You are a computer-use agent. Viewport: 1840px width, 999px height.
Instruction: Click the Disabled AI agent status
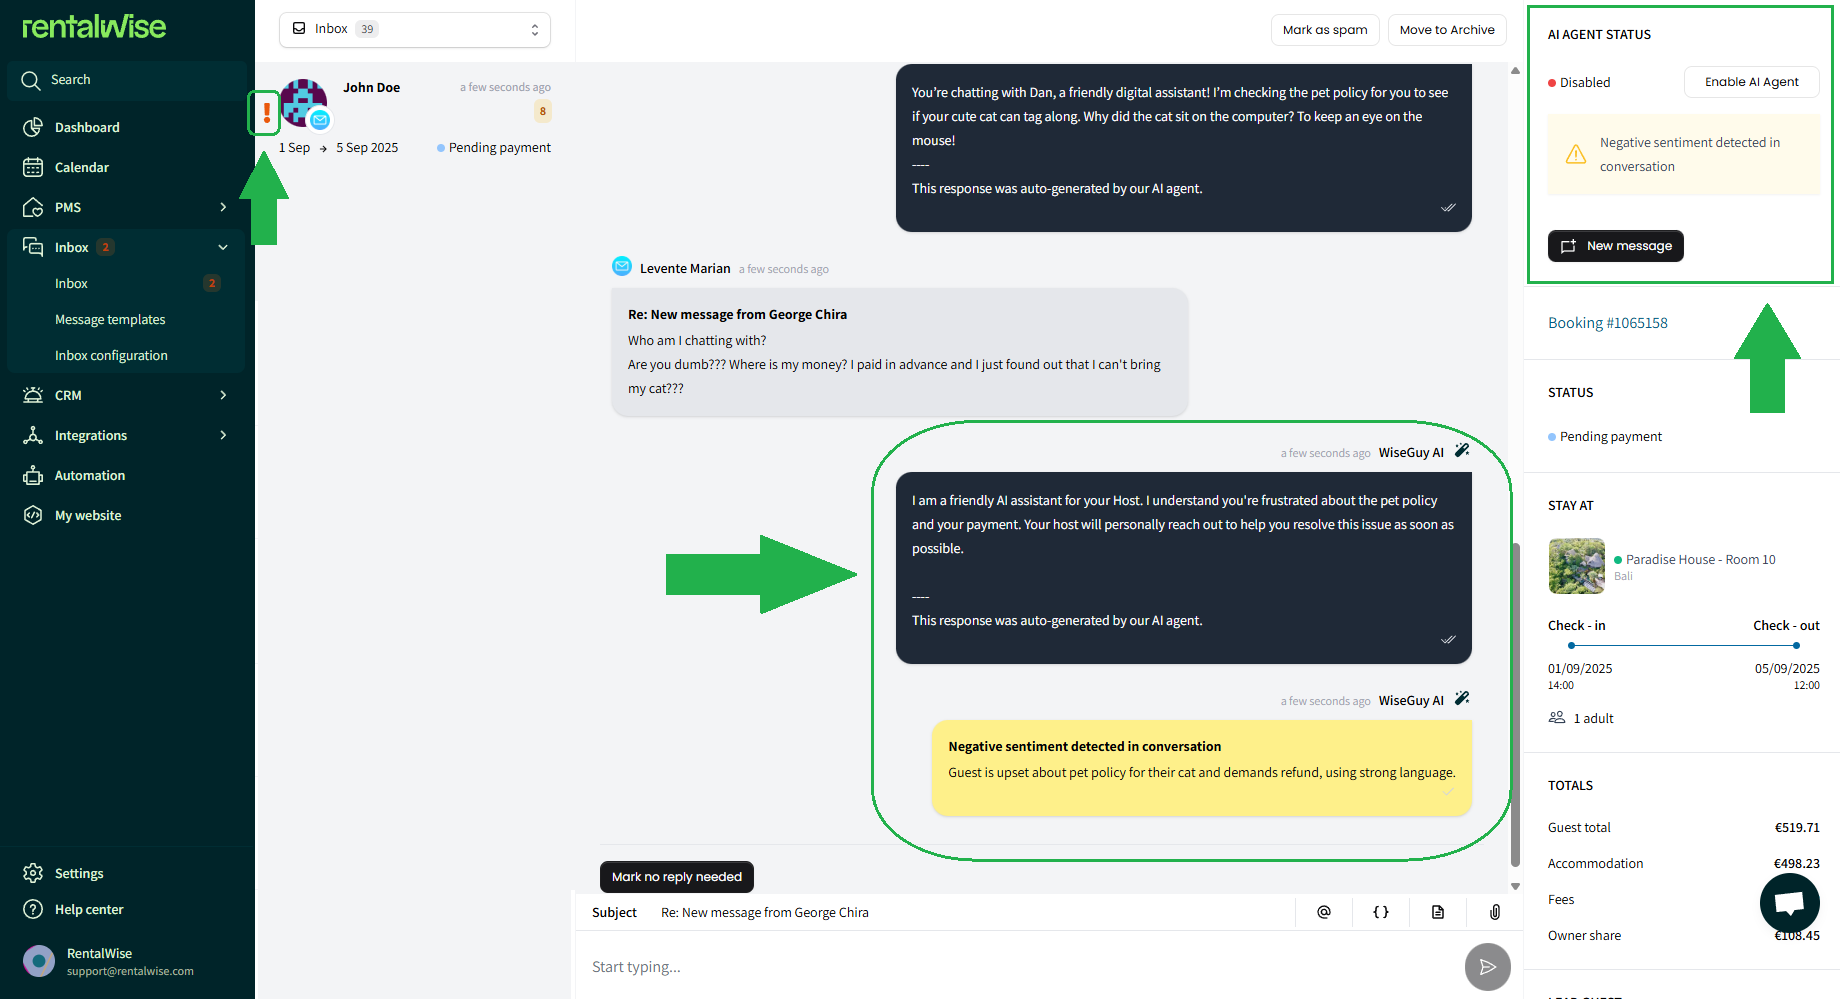pyautogui.click(x=1580, y=82)
